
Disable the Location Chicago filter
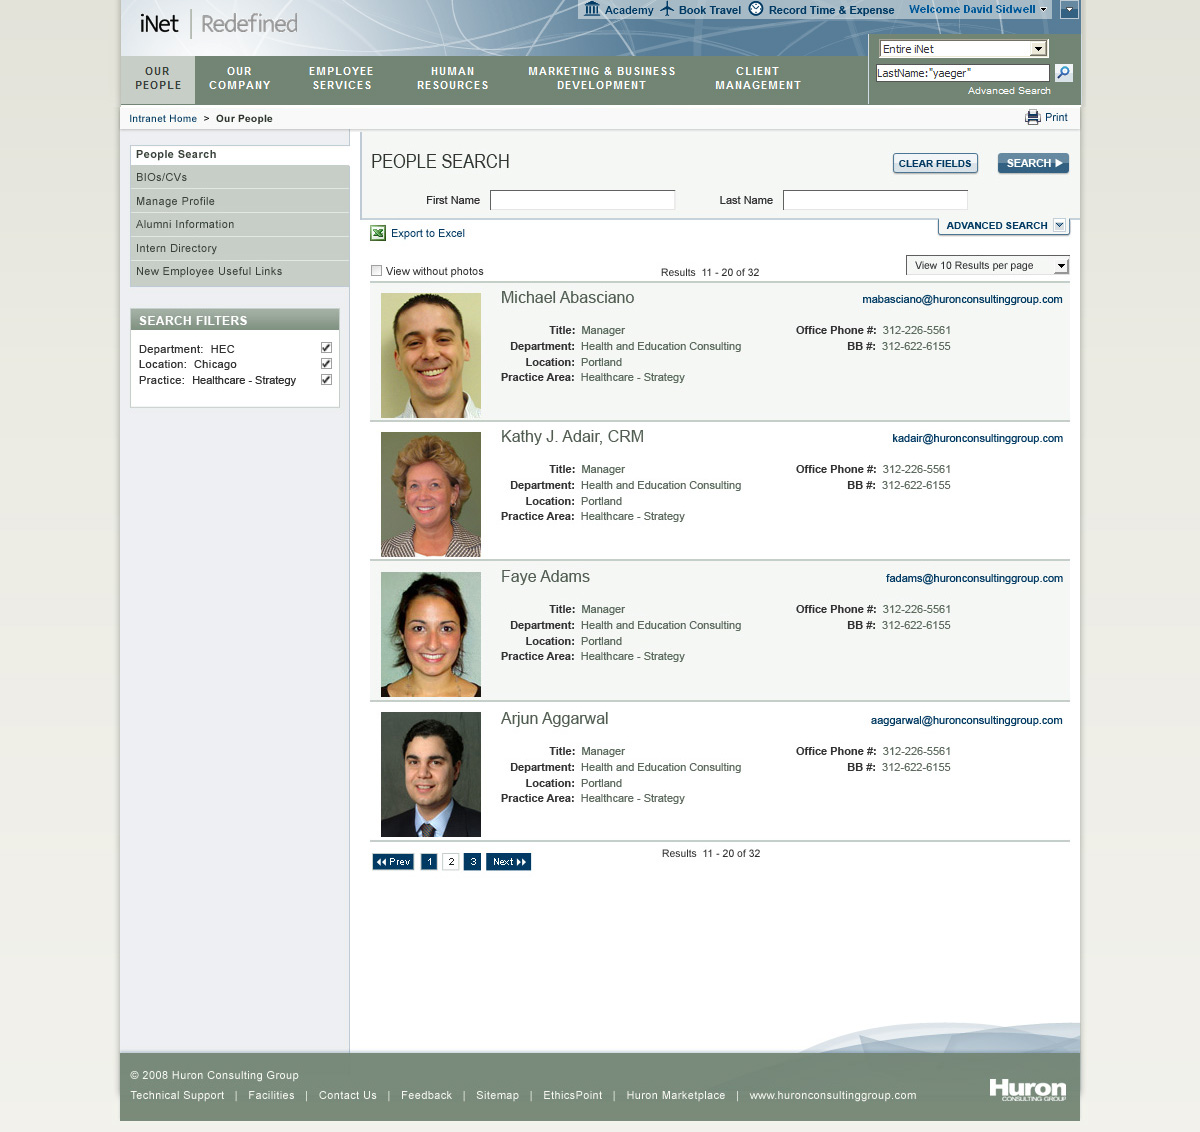(x=326, y=363)
